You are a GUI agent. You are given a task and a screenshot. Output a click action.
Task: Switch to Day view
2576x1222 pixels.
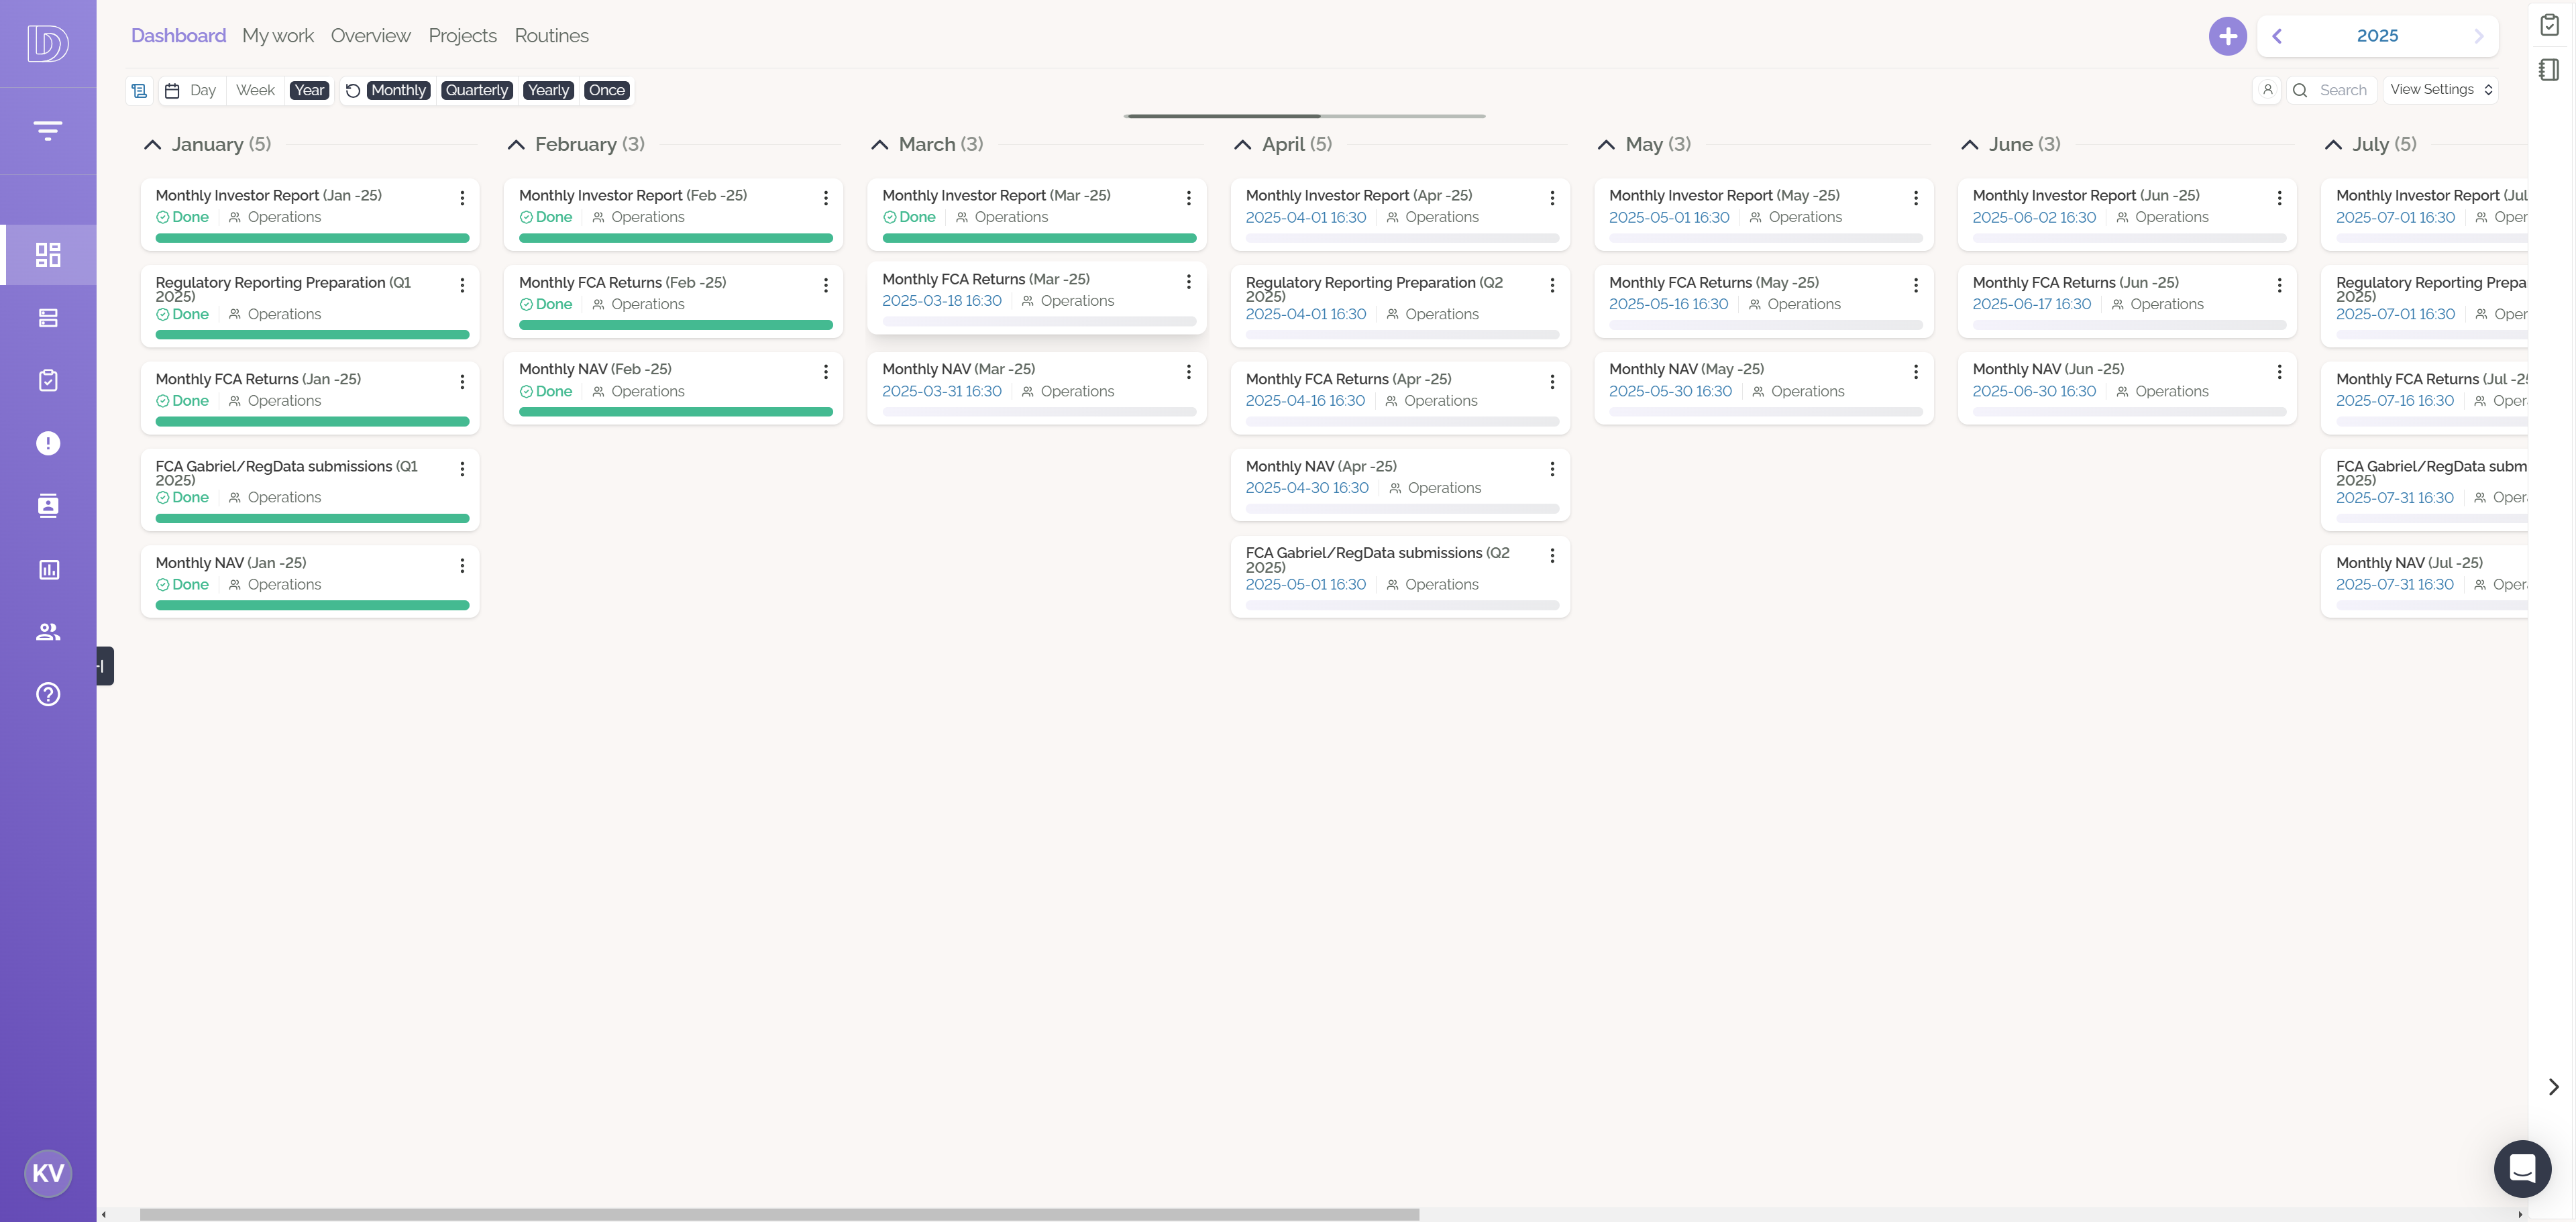coord(203,90)
